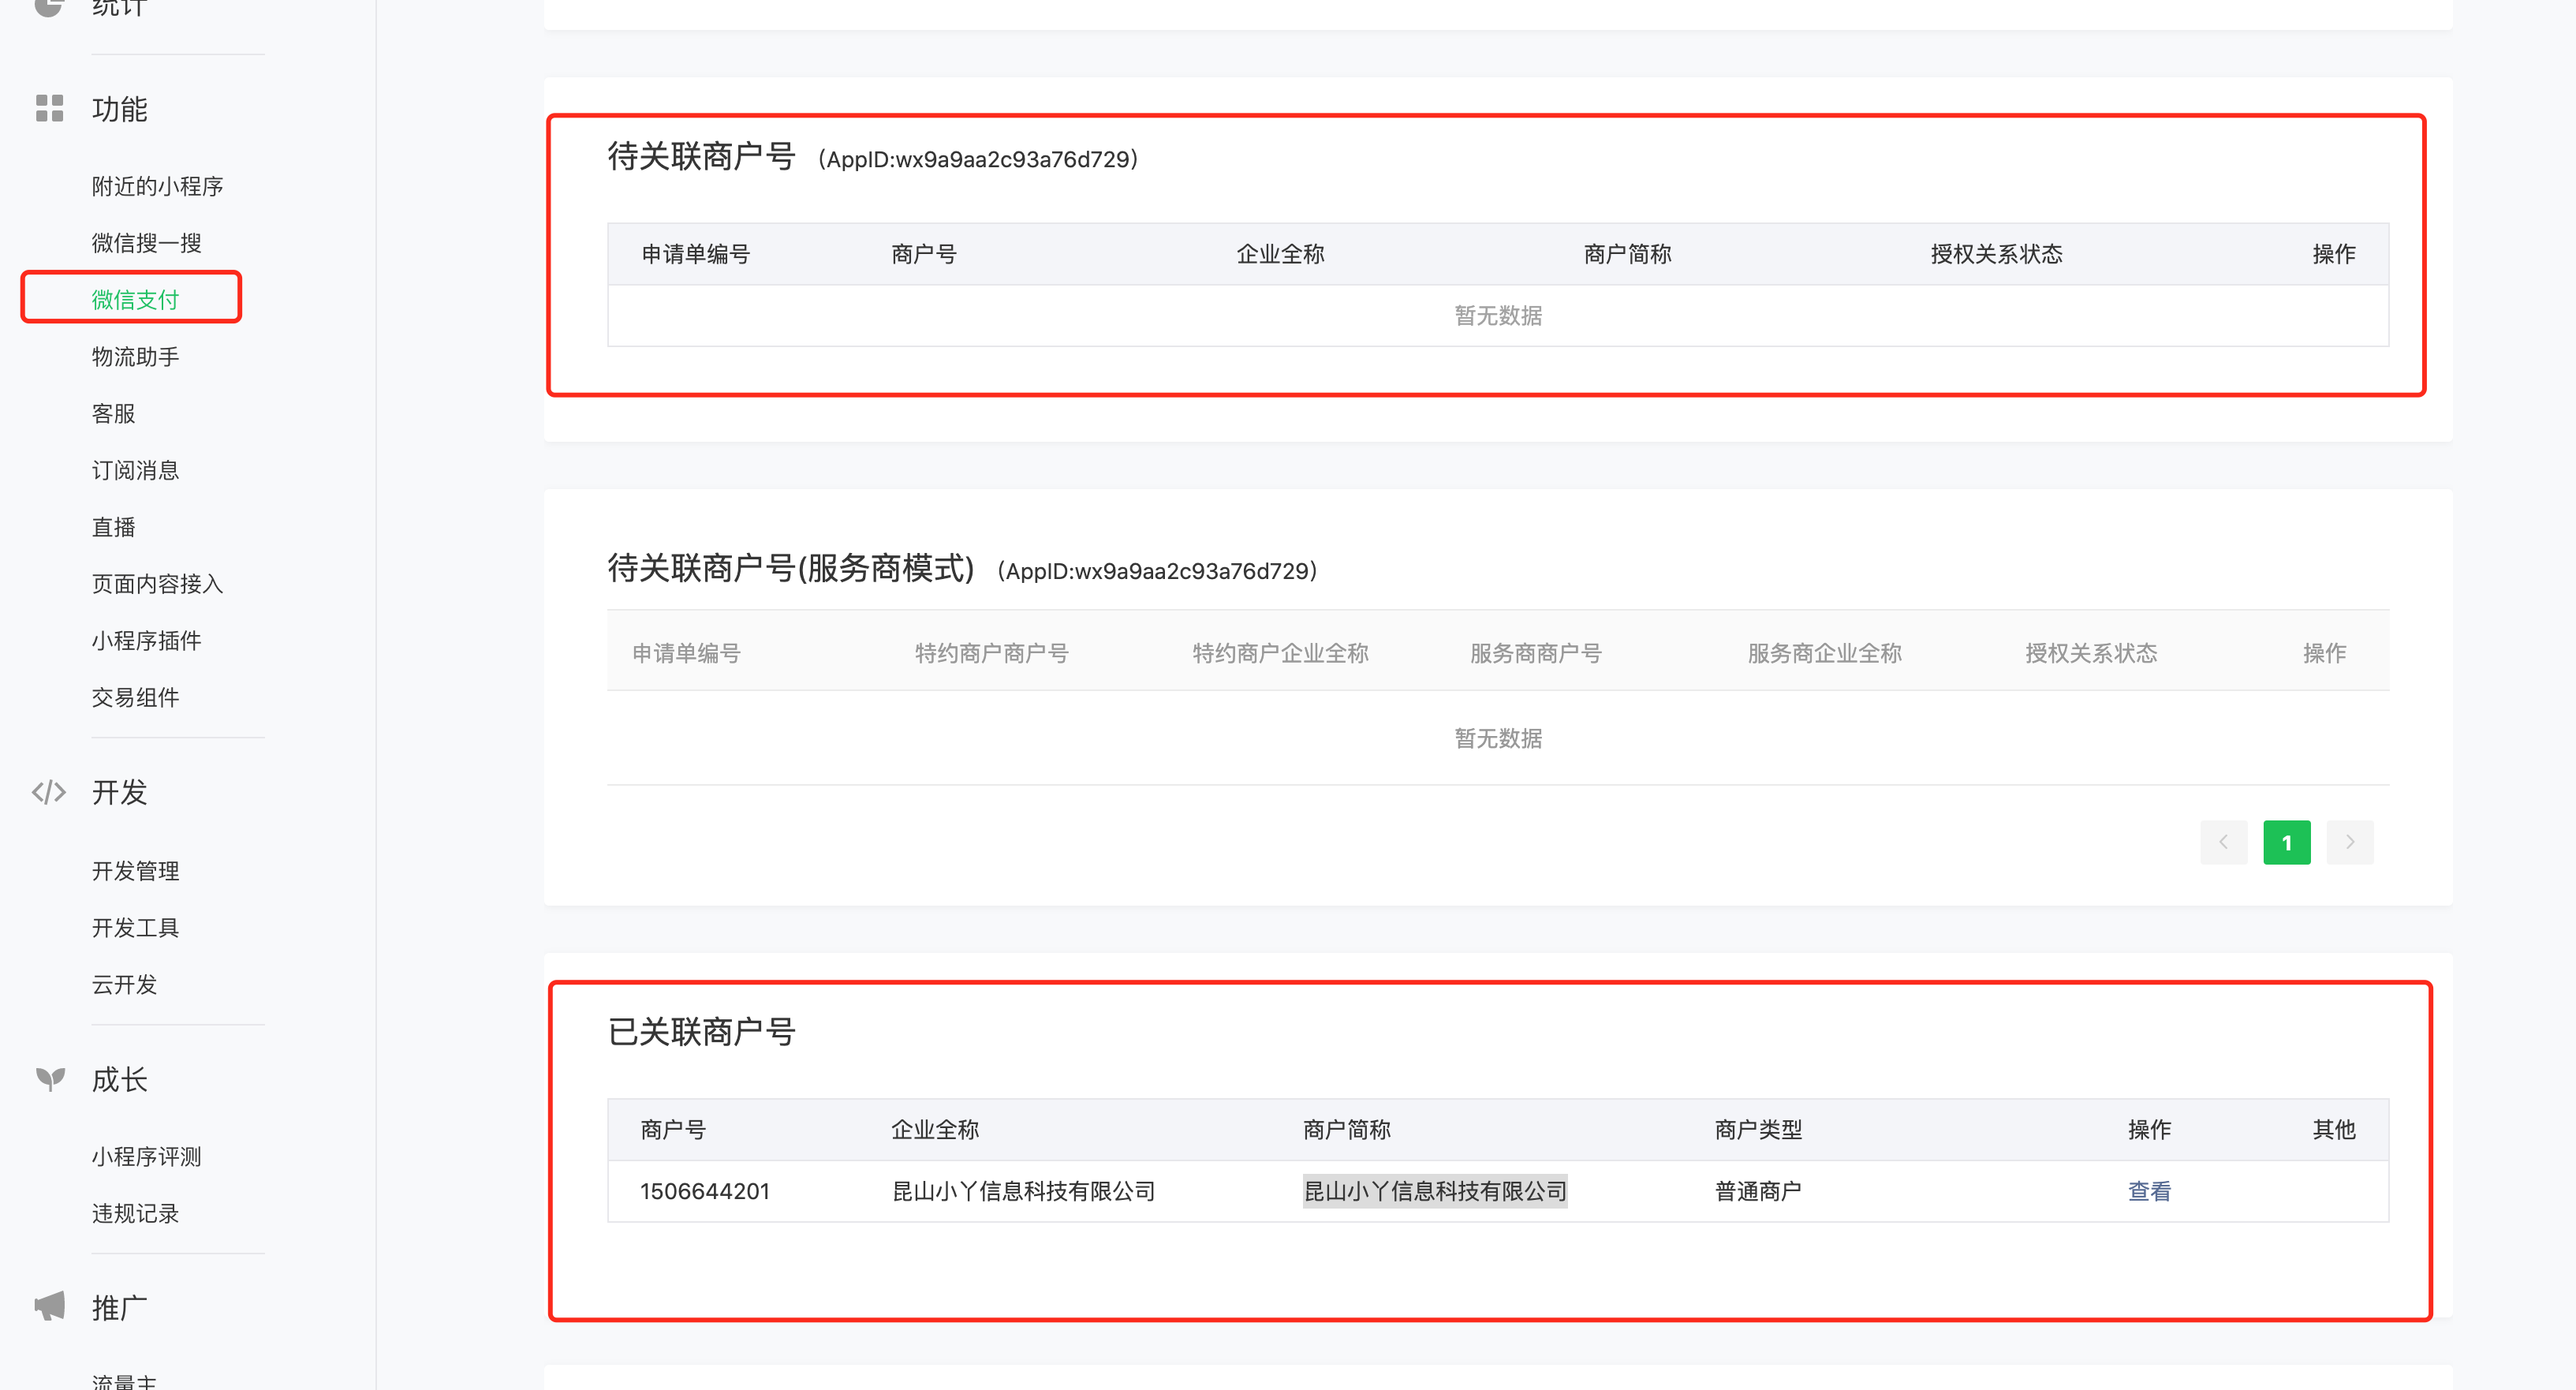Click 申请单编号 header in first table
The height and width of the screenshot is (1390, 2576).
point(695,254)
